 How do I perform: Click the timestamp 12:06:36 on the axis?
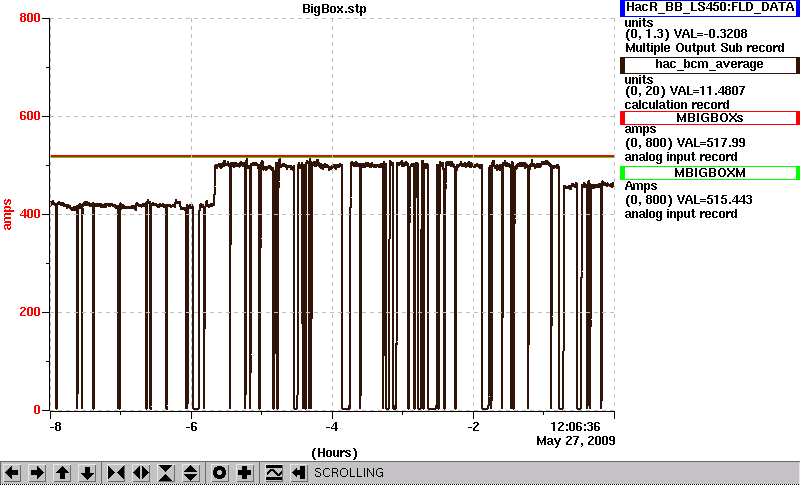575,426
